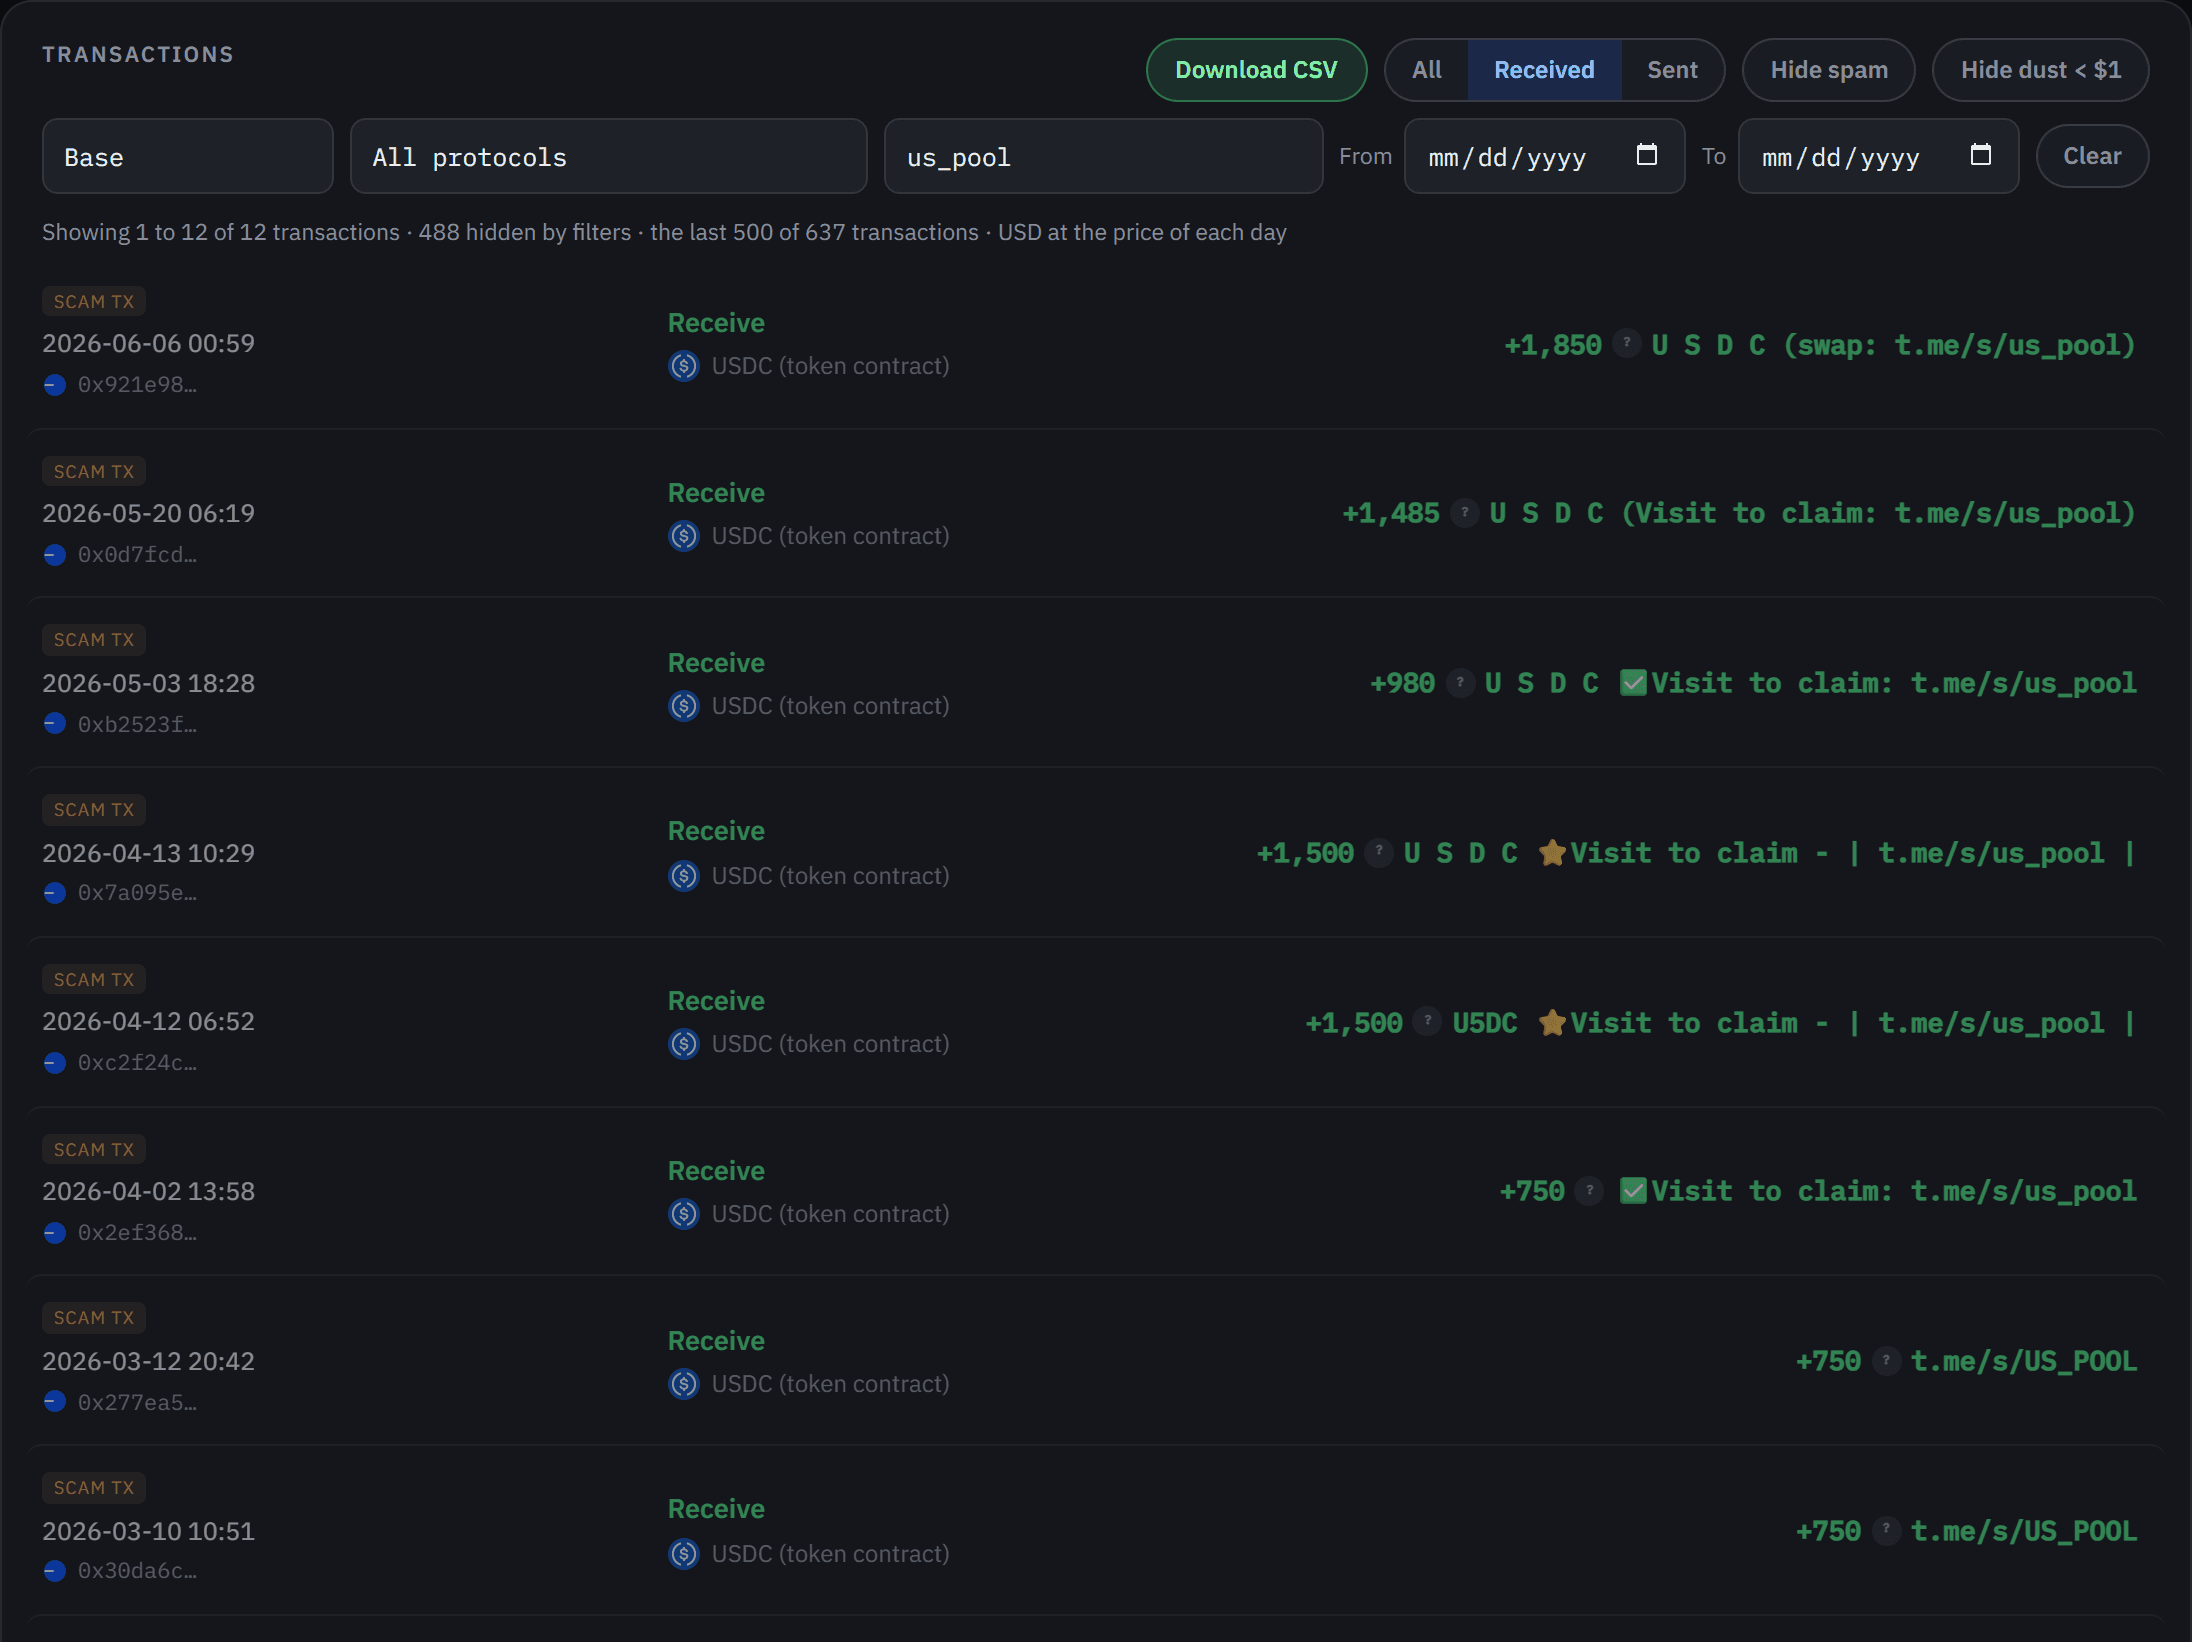This screenshot has width=2192, height=1642.
Task: Open transaction hash 0x0d7fcd…
Action: tap(137, 555)
